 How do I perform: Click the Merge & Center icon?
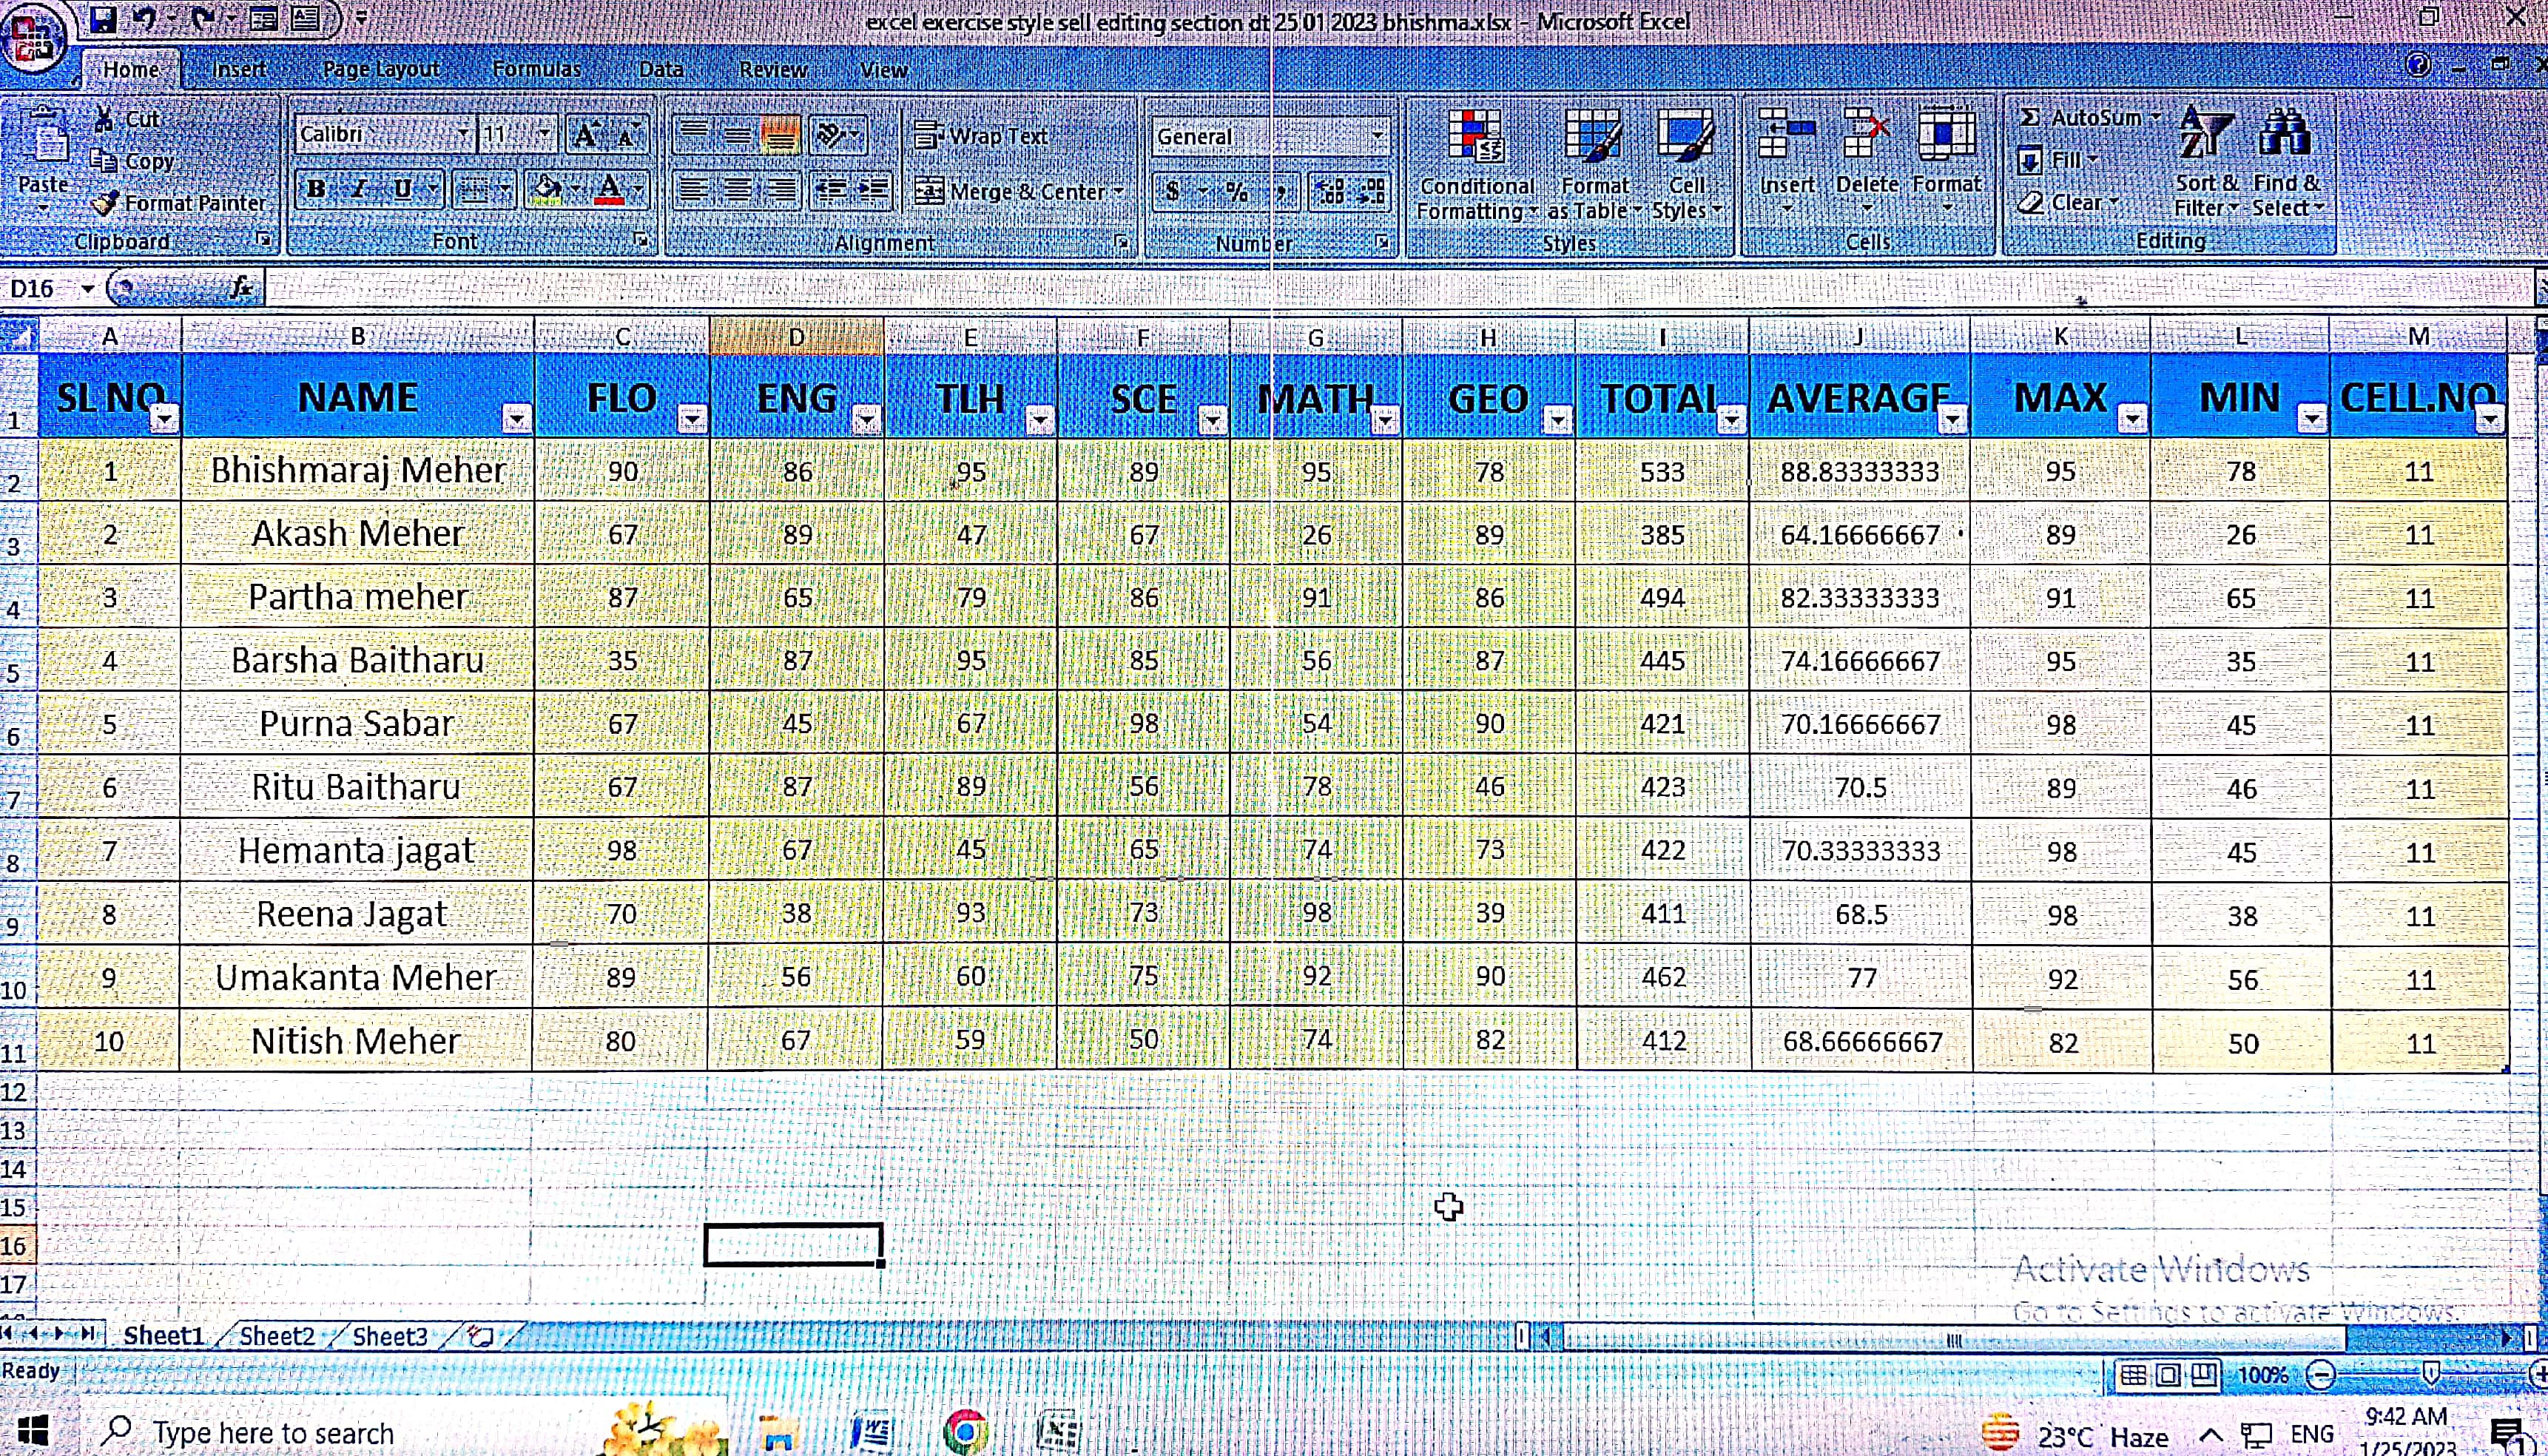pyautogui.click(x=929, y=191)
